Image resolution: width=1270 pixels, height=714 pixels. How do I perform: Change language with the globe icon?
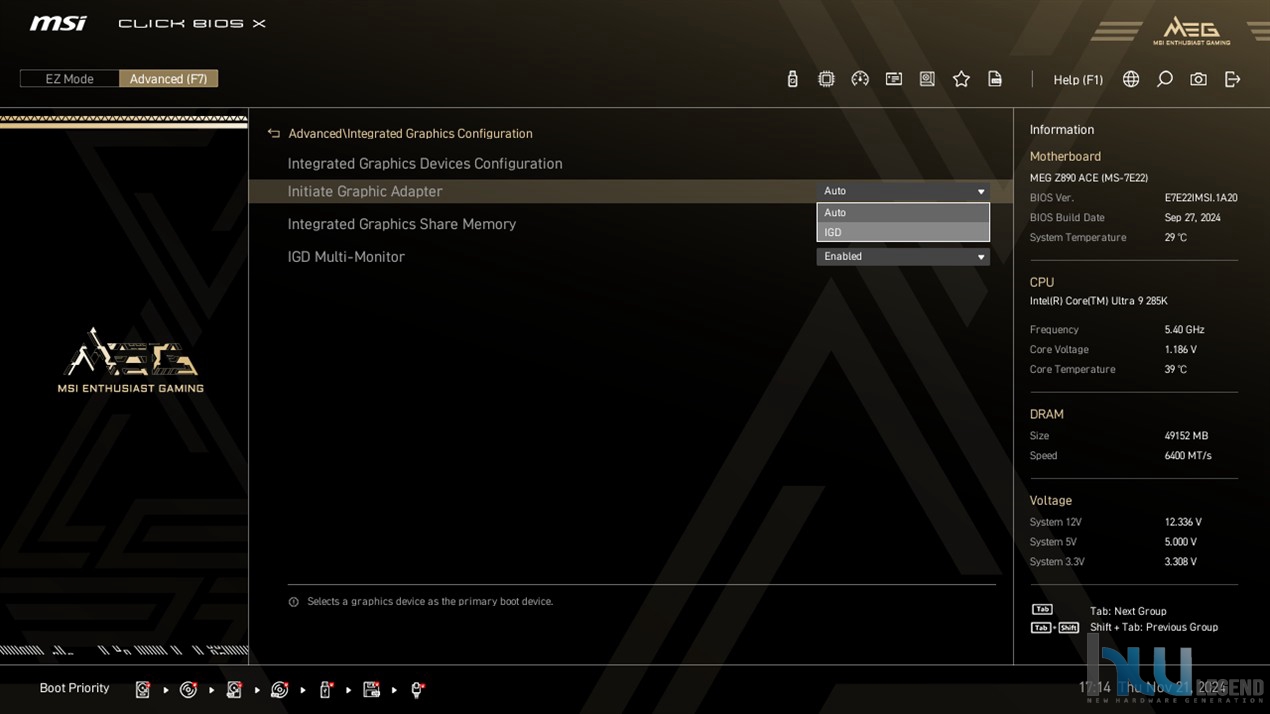tap(1131, 79)
